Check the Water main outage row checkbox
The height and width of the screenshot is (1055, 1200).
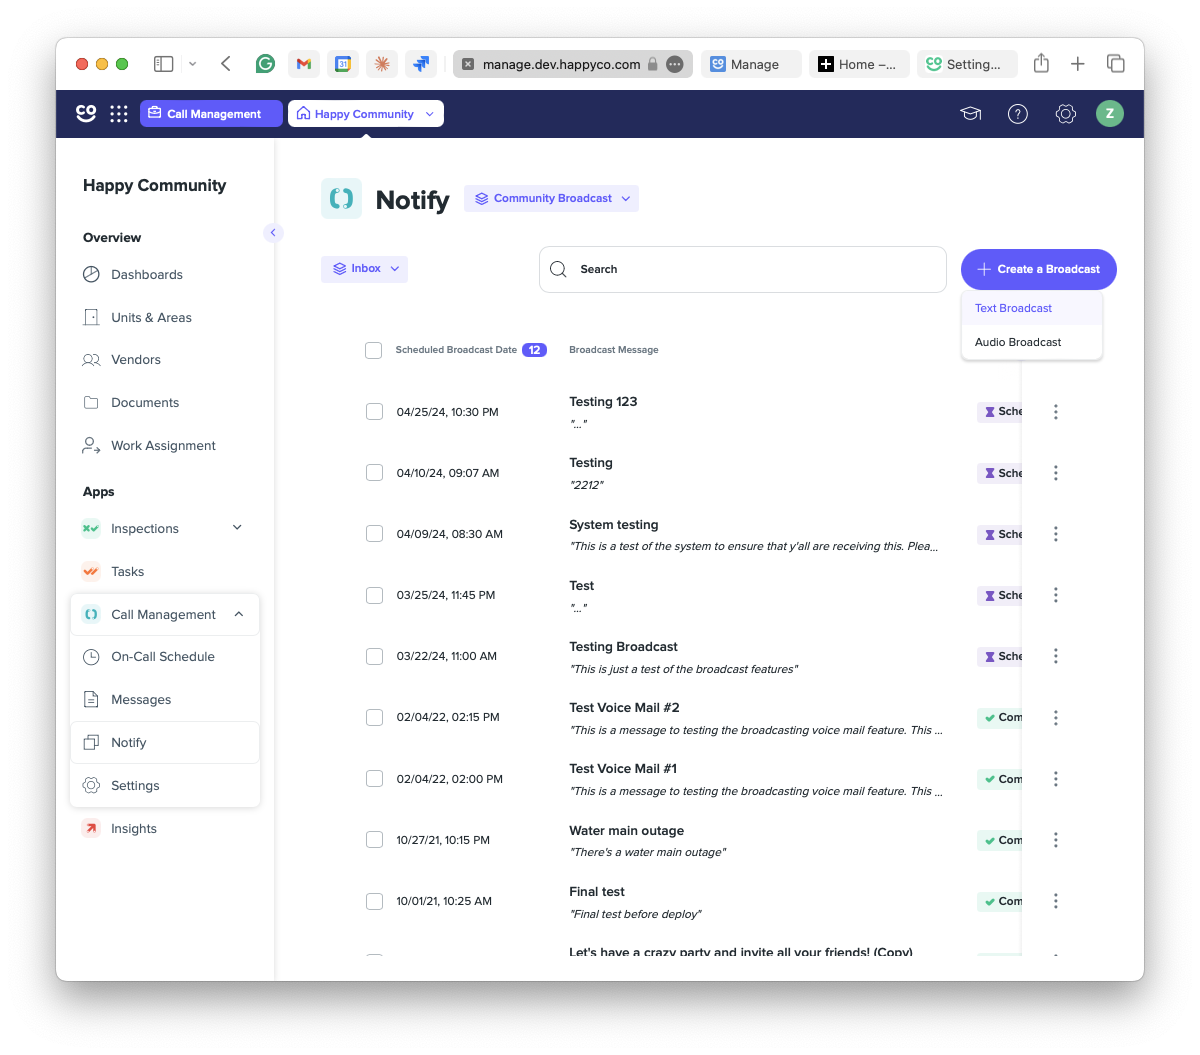coord(374,840)
